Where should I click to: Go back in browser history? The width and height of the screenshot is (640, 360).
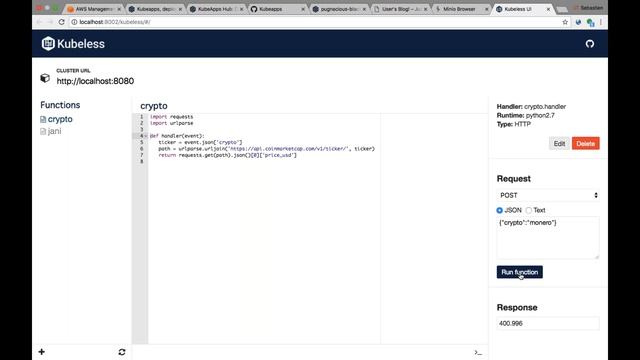pyautogui.click(x=39, y=22)
